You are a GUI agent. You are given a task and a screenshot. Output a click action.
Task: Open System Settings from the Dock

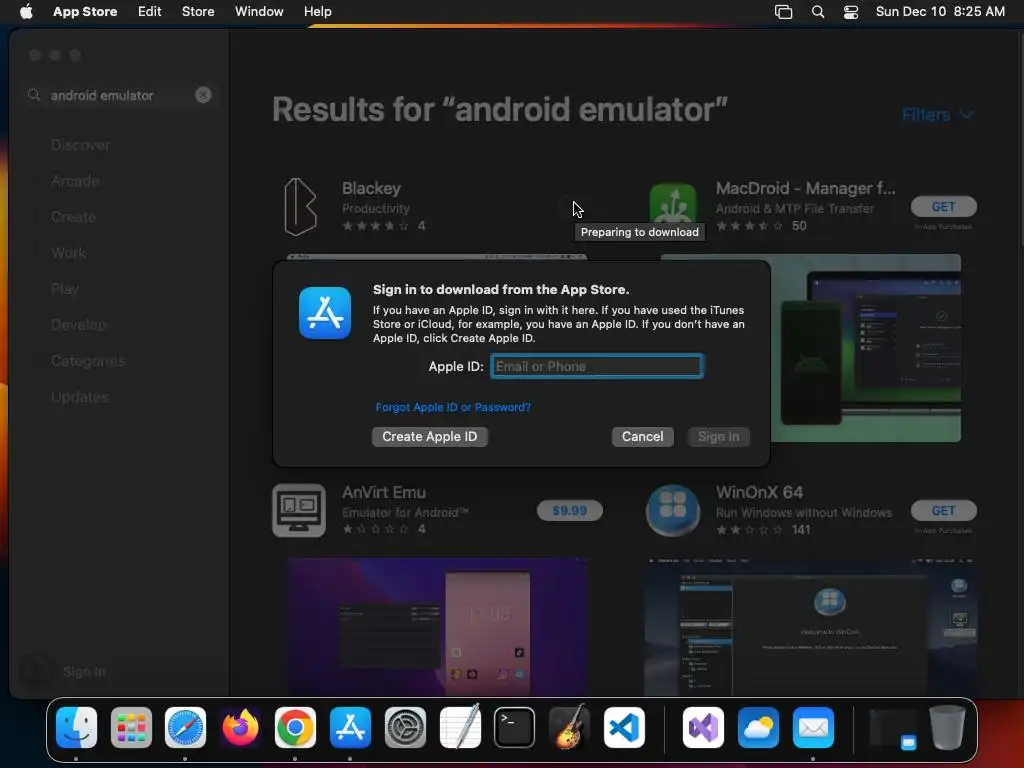click(x=405, y=727)
